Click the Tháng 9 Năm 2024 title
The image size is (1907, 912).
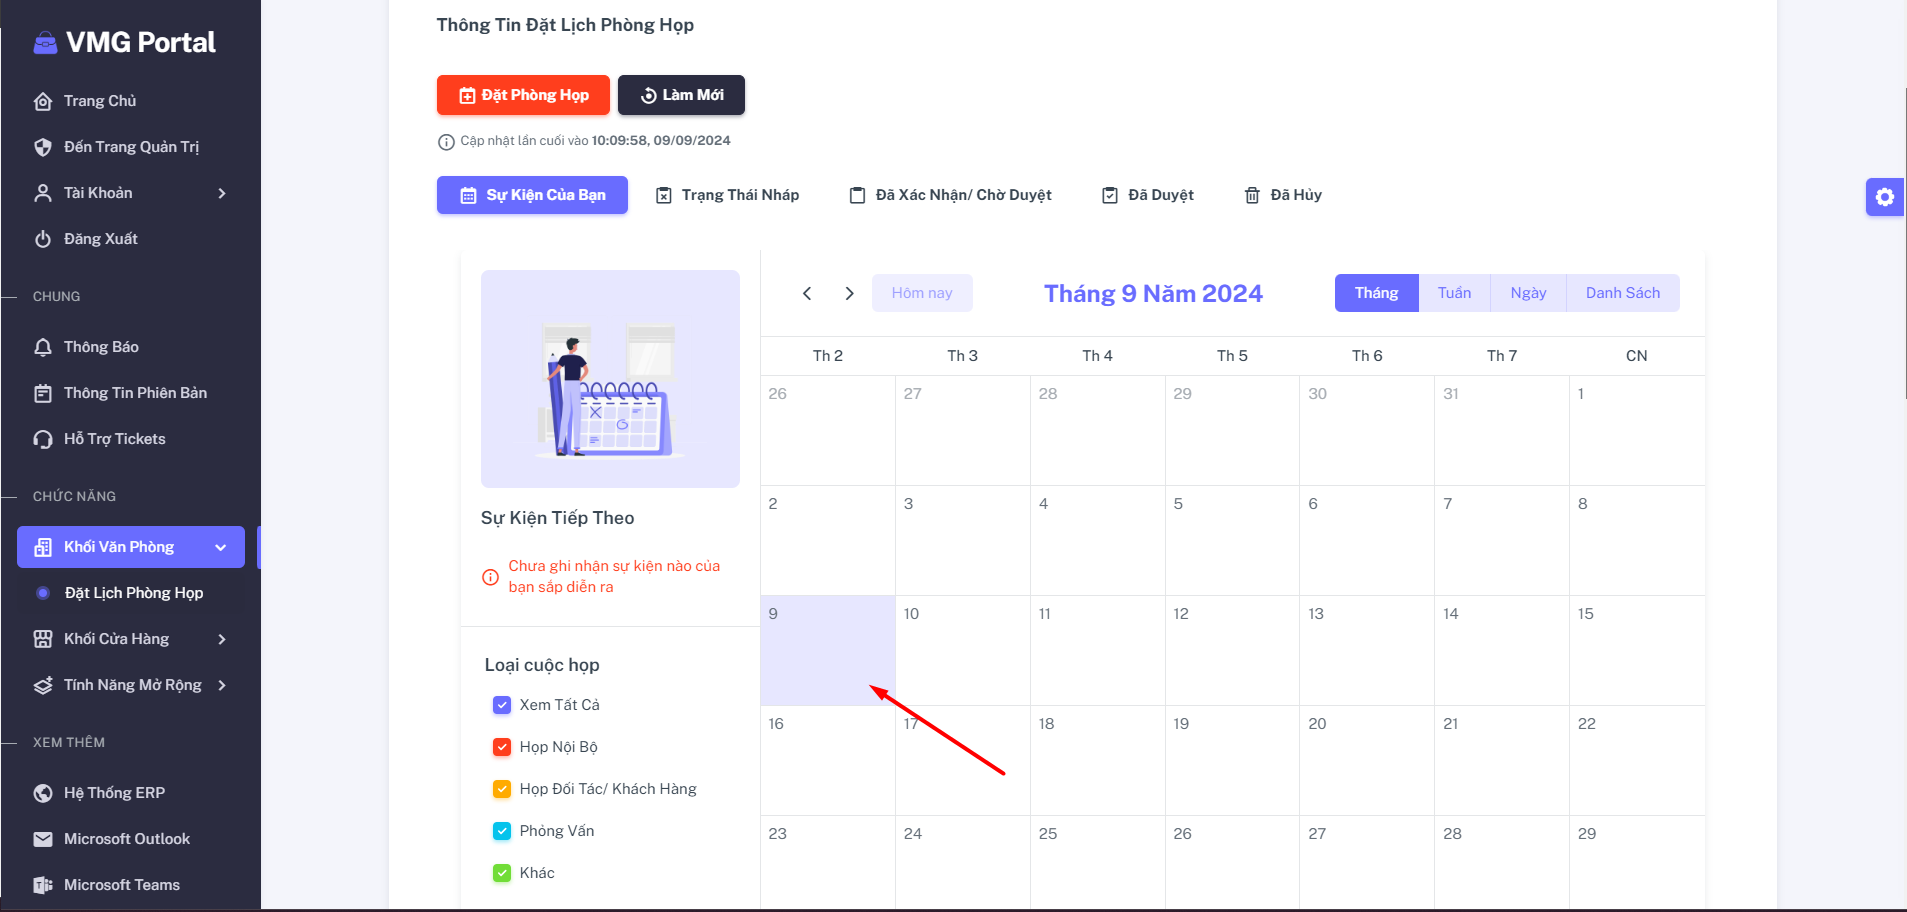click(x=1153, y=293)
